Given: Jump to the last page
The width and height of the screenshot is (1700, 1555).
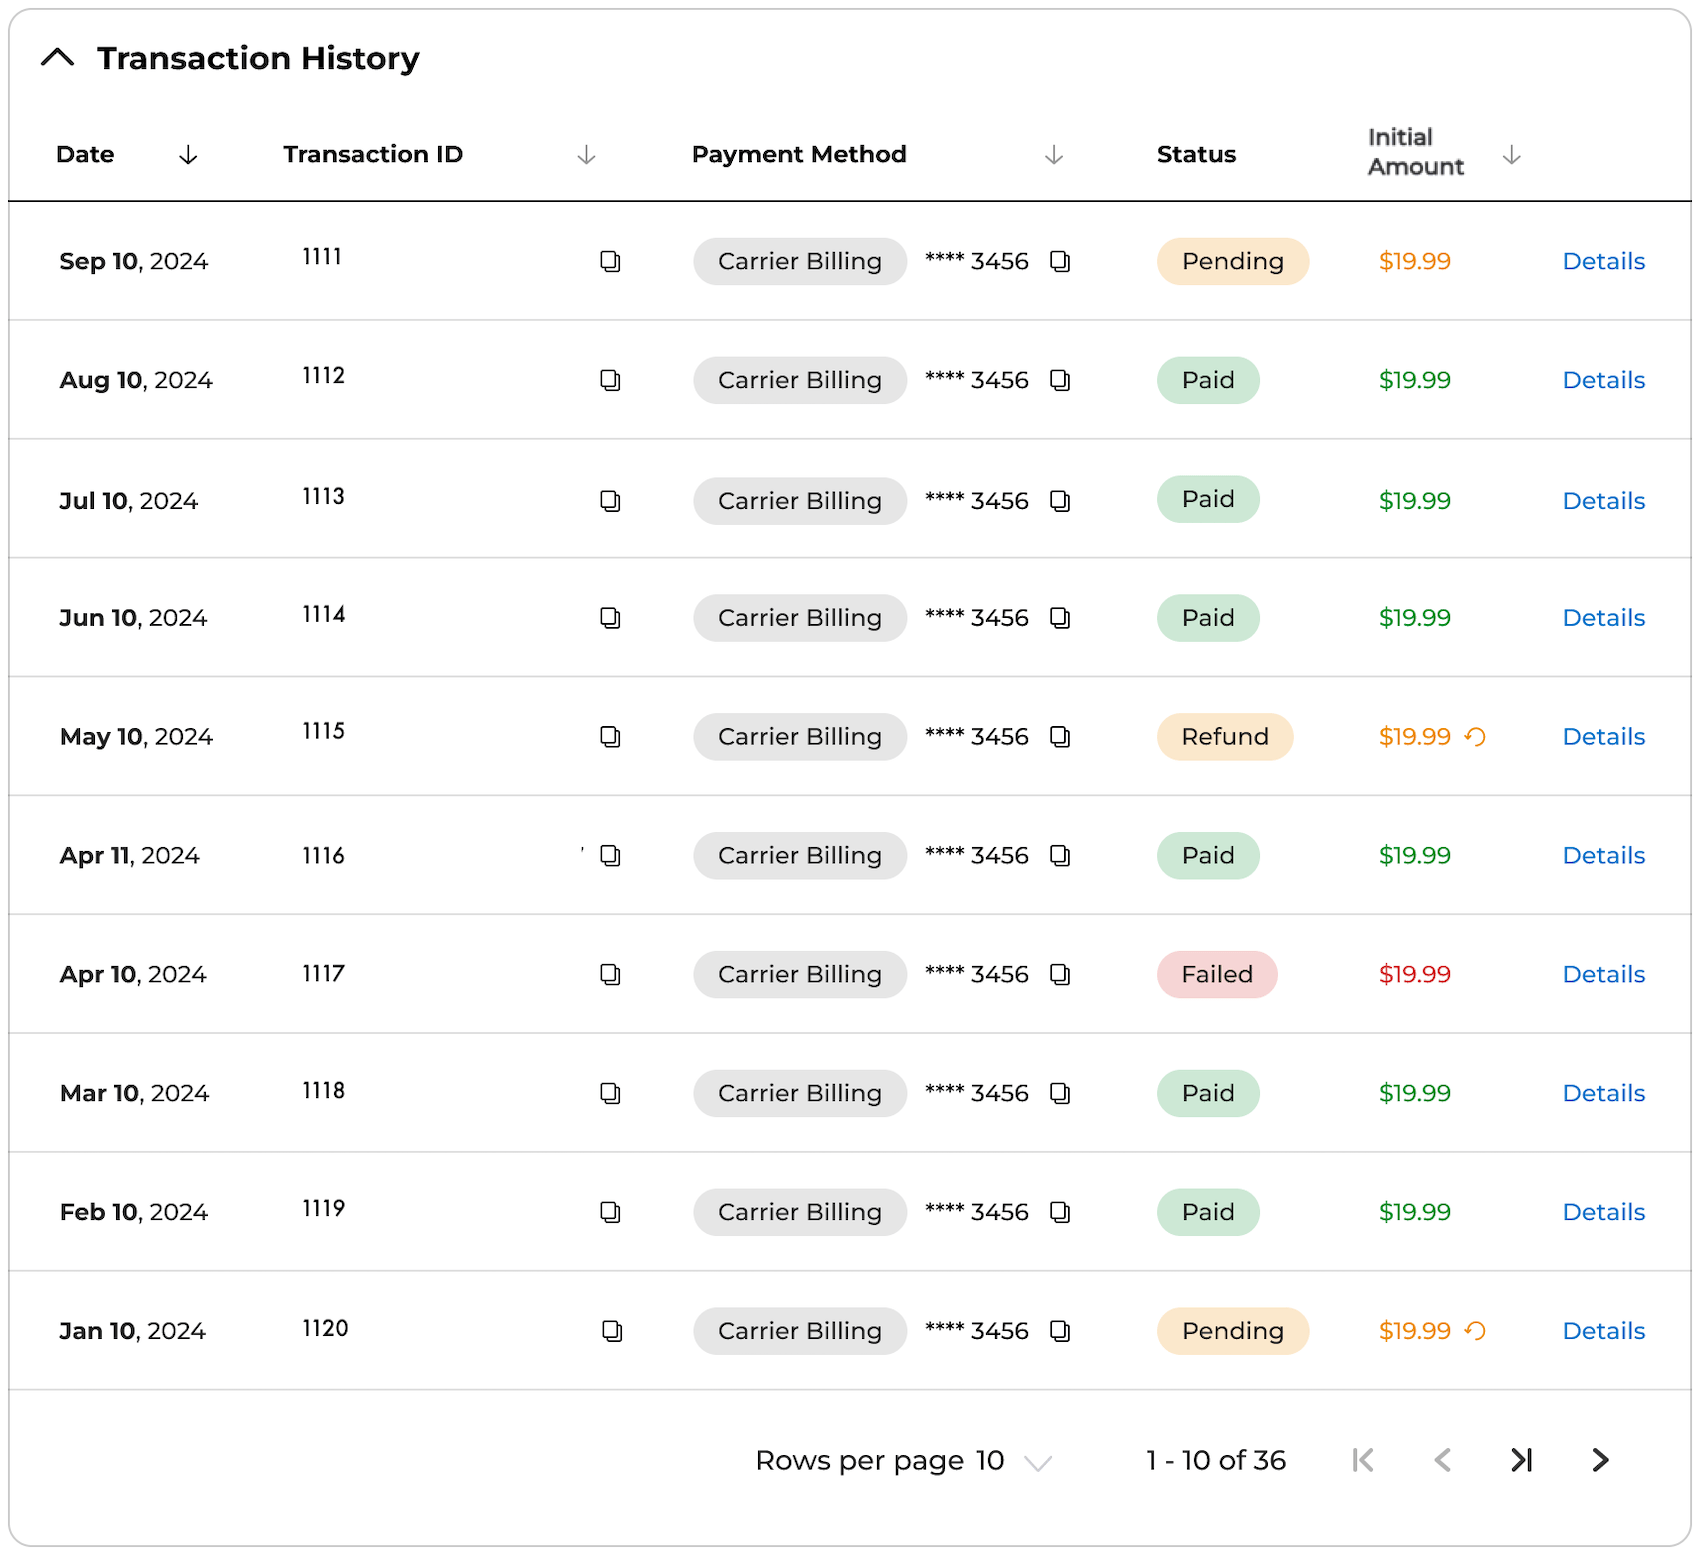Looking at the screenshot, I should (1521, 1460).
